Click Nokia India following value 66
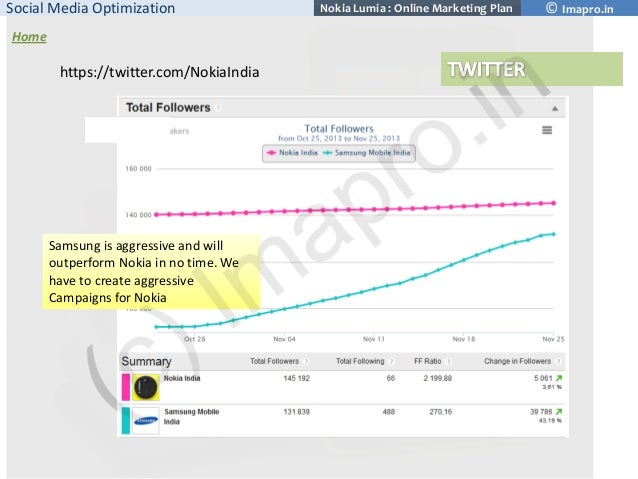The height and width of the screenshot is (479, 638). (391, 378)
